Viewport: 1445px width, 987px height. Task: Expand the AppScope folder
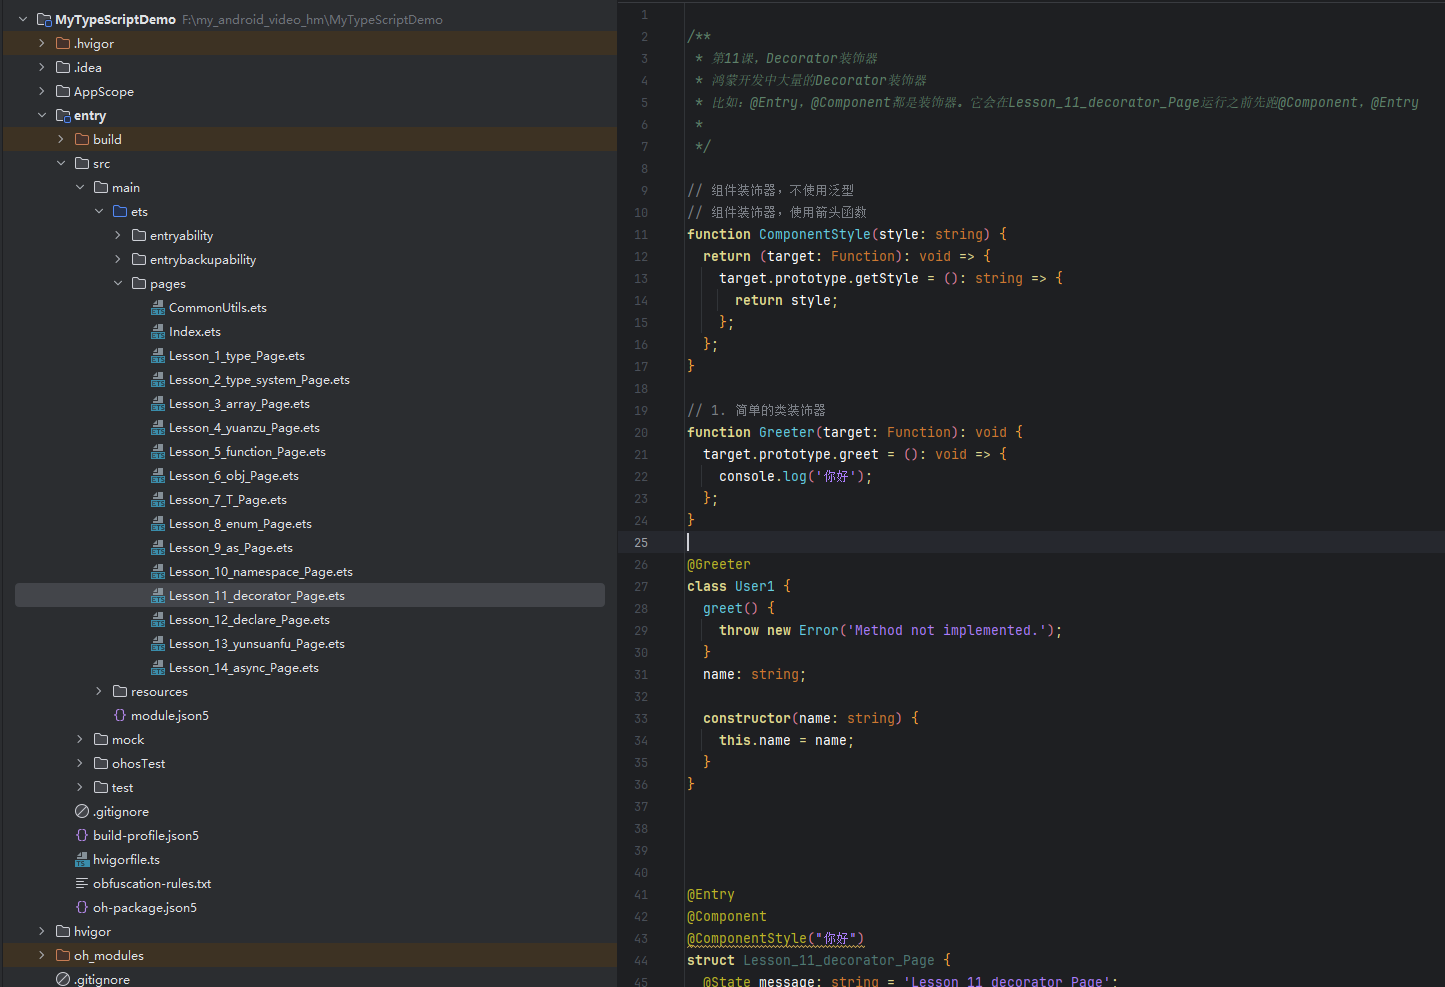click(42, 91)
